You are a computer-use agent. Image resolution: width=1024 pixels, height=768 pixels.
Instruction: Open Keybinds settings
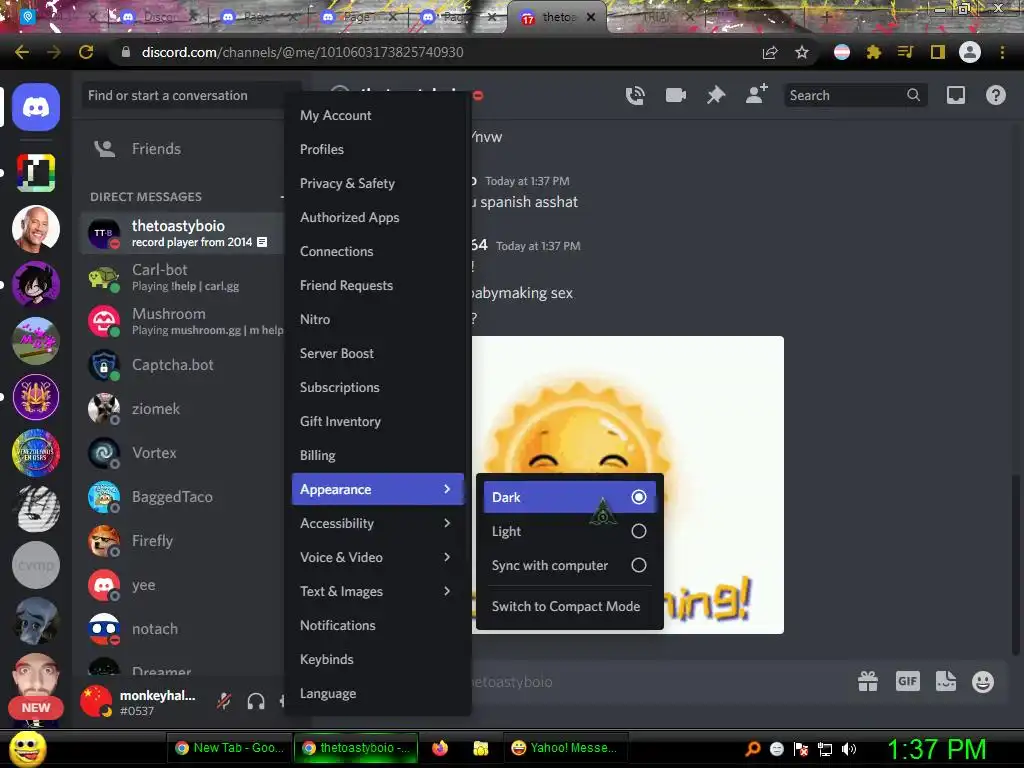click(377, 659)
